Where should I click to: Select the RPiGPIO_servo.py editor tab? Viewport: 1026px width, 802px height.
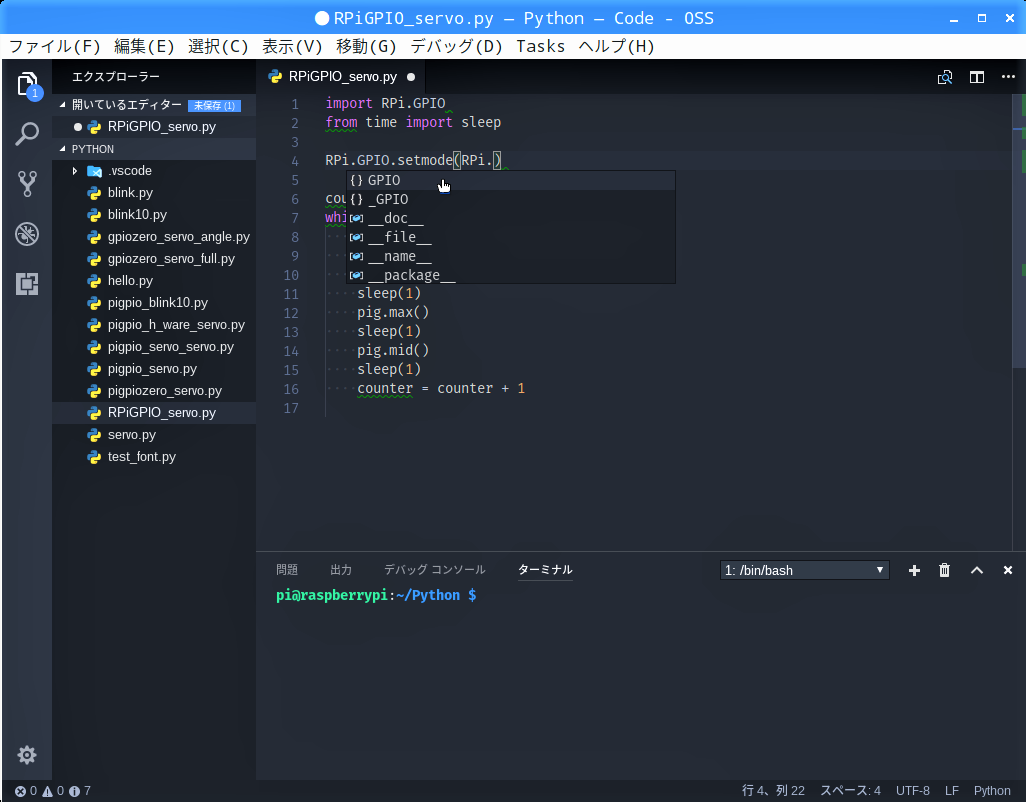[x=342, y=77]
